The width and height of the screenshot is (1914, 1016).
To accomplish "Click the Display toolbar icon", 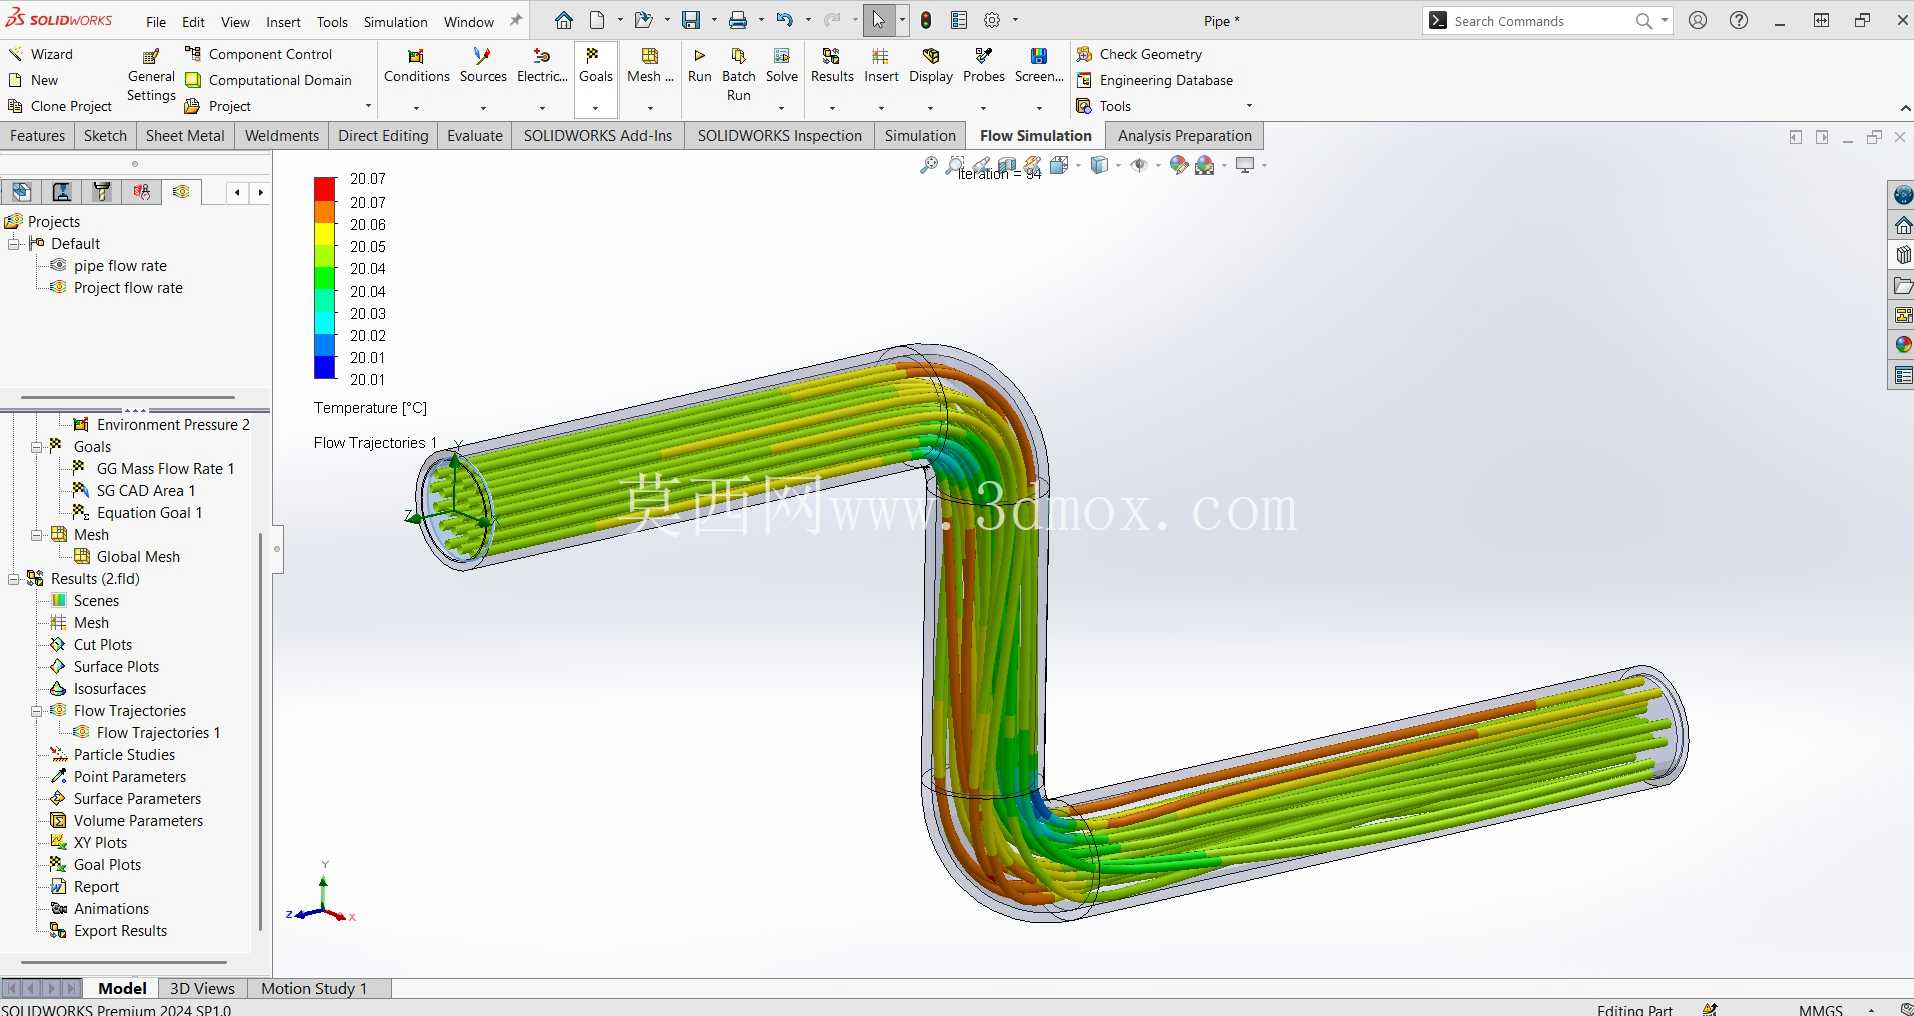I will (931, 56).
